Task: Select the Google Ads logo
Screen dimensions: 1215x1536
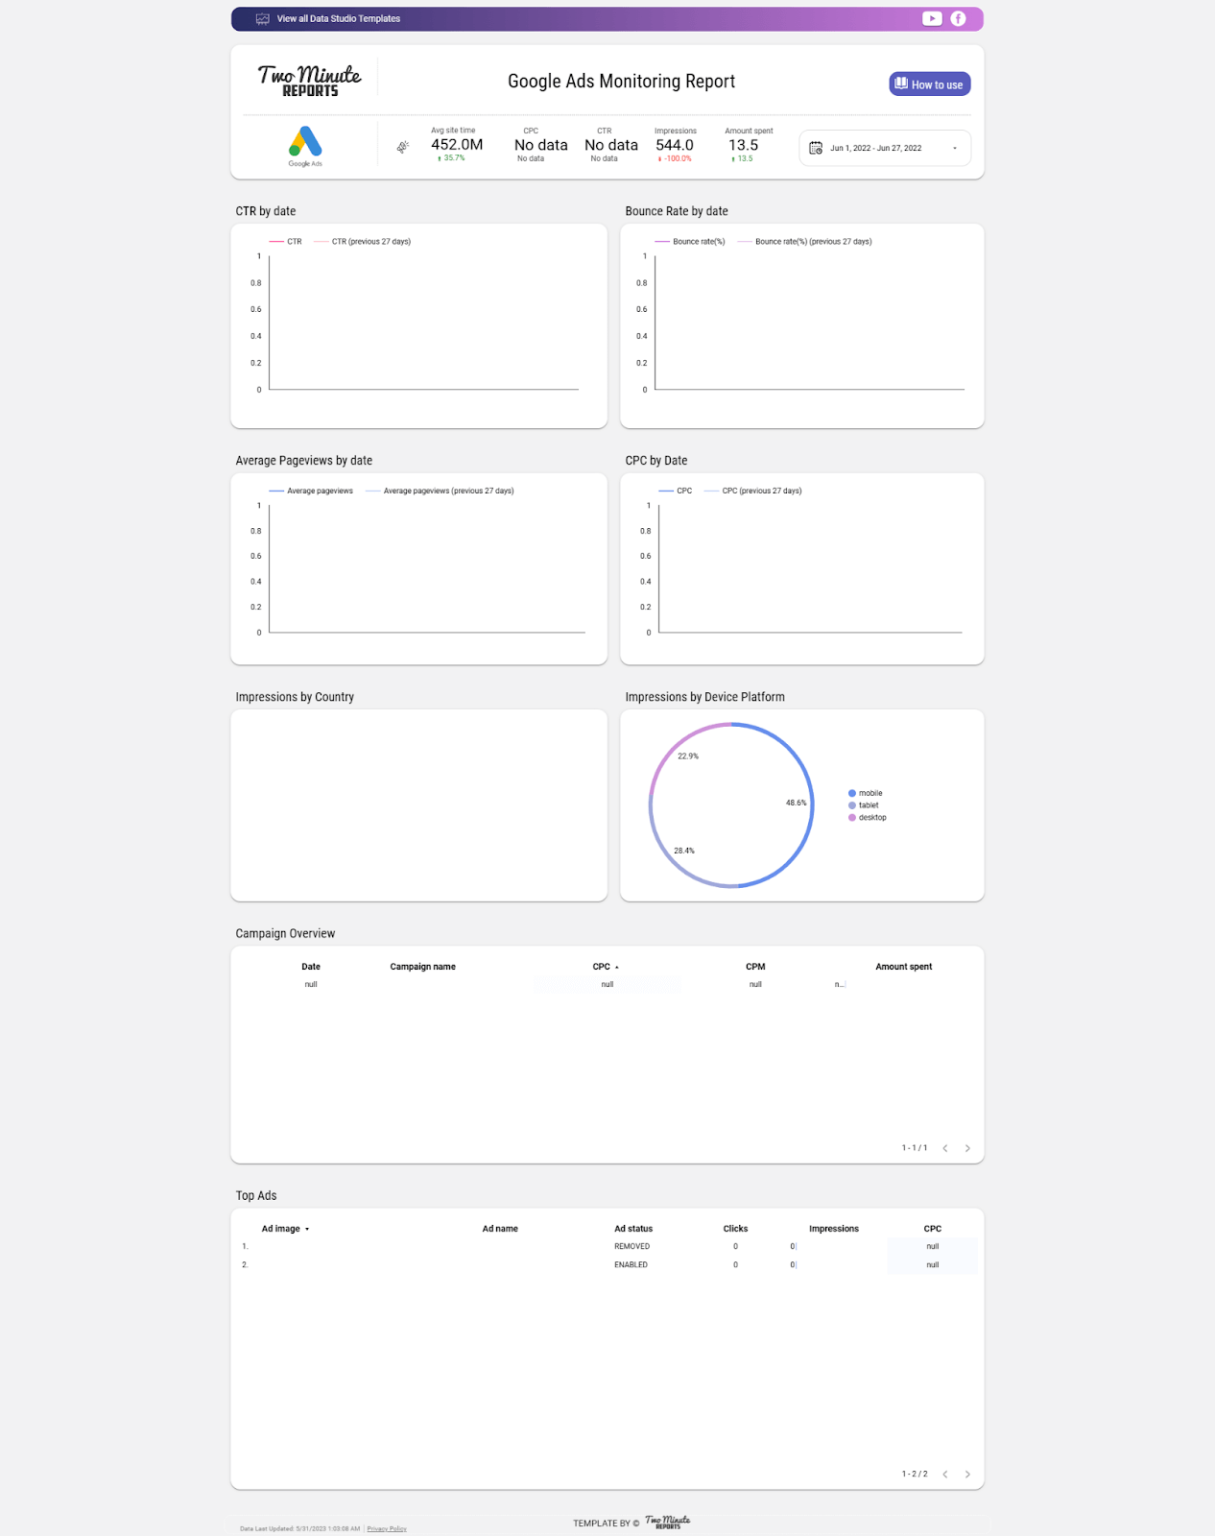Action: pyautogui.click(x=307, y=141)
